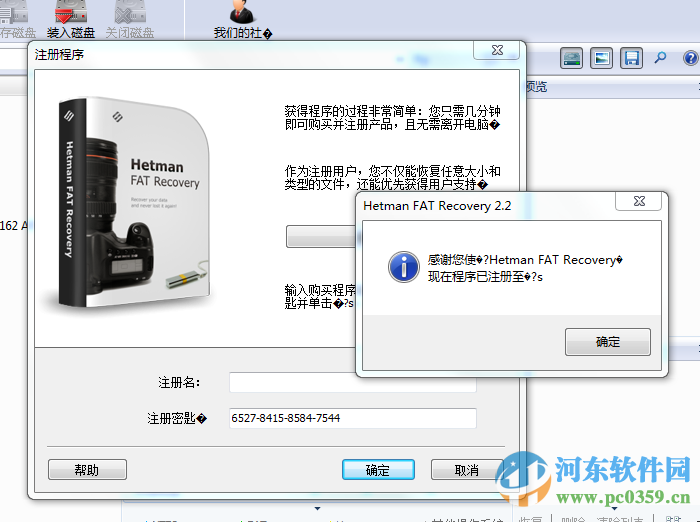The image size is (700, 522).
Task: Click the disk drive icon in the right toolbar
Action: pyautogui.click(x=571, y=58)
